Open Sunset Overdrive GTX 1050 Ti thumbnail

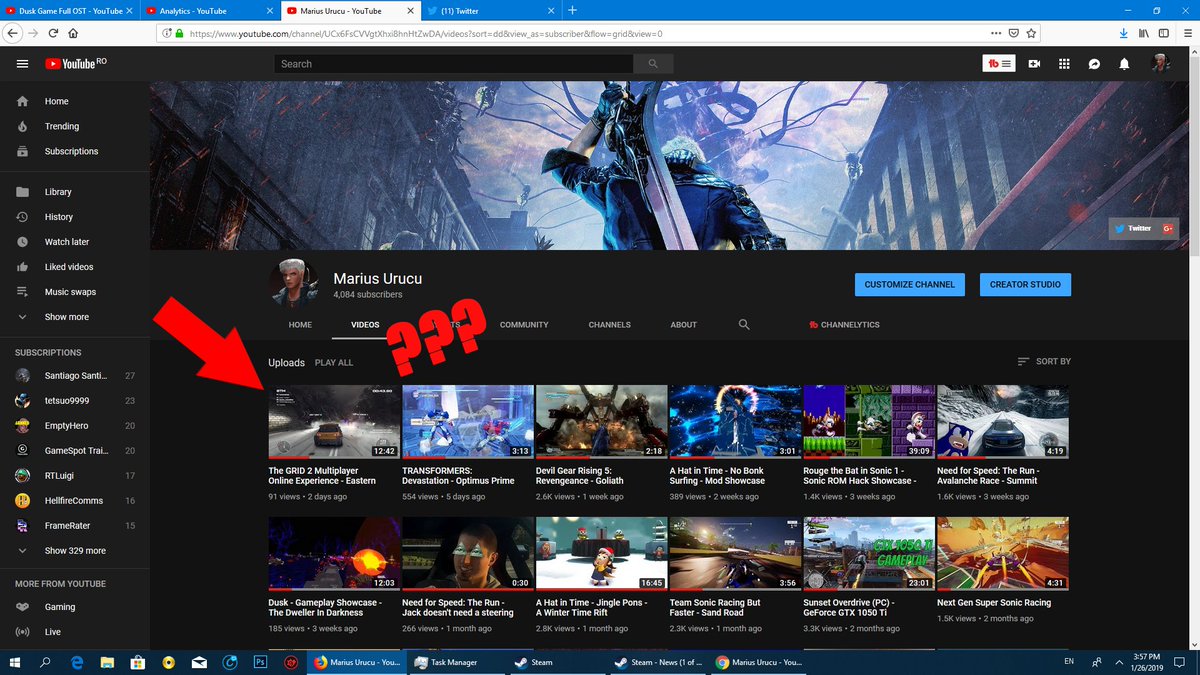click(869, 554)
